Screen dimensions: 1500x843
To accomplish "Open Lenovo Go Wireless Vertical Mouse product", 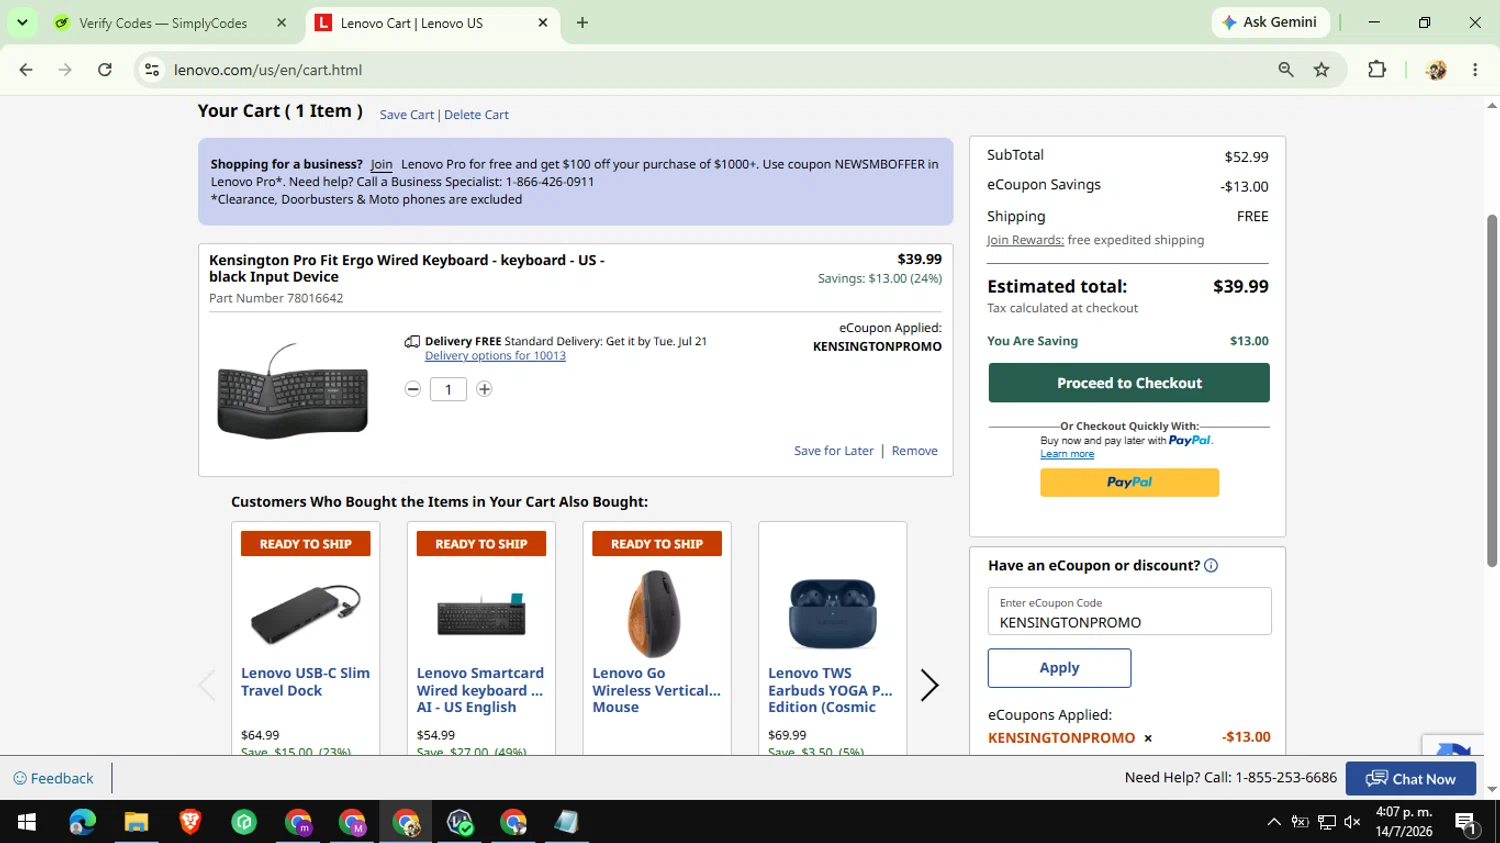I will pos(656,690).
